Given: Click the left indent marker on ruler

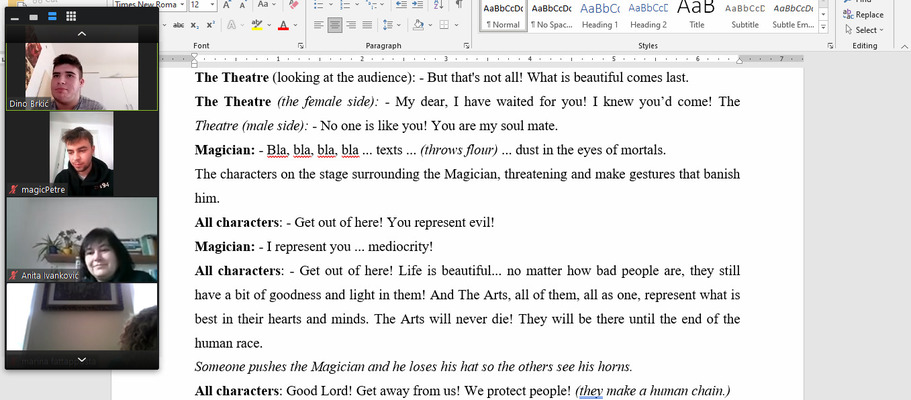Looking at the screenshot, I should [195, 64].
